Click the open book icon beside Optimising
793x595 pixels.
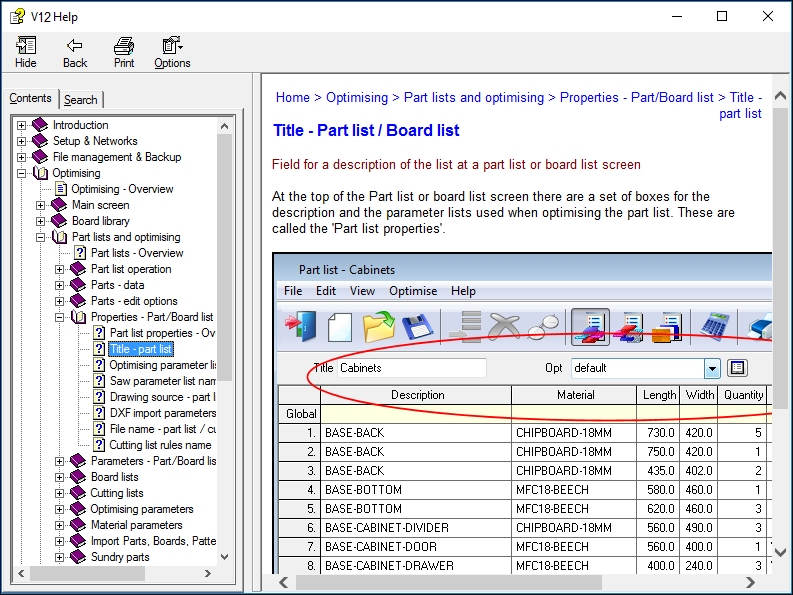[40, 173]
